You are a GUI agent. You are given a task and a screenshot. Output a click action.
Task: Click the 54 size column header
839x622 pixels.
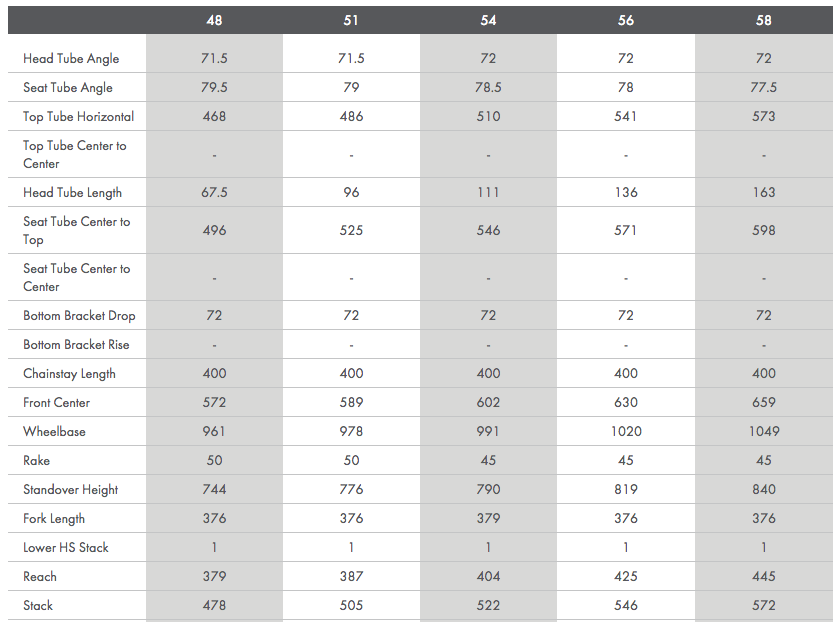click(488, 20)
